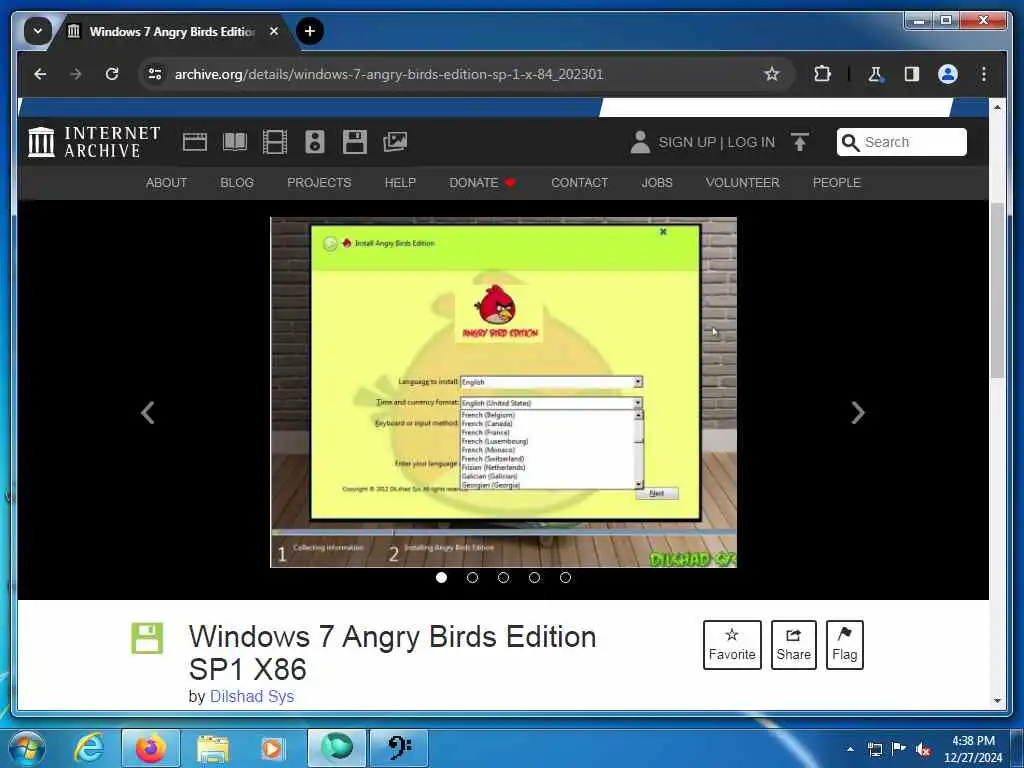Launch Internet Explorer from the taskbar

(x=89, y=748)
